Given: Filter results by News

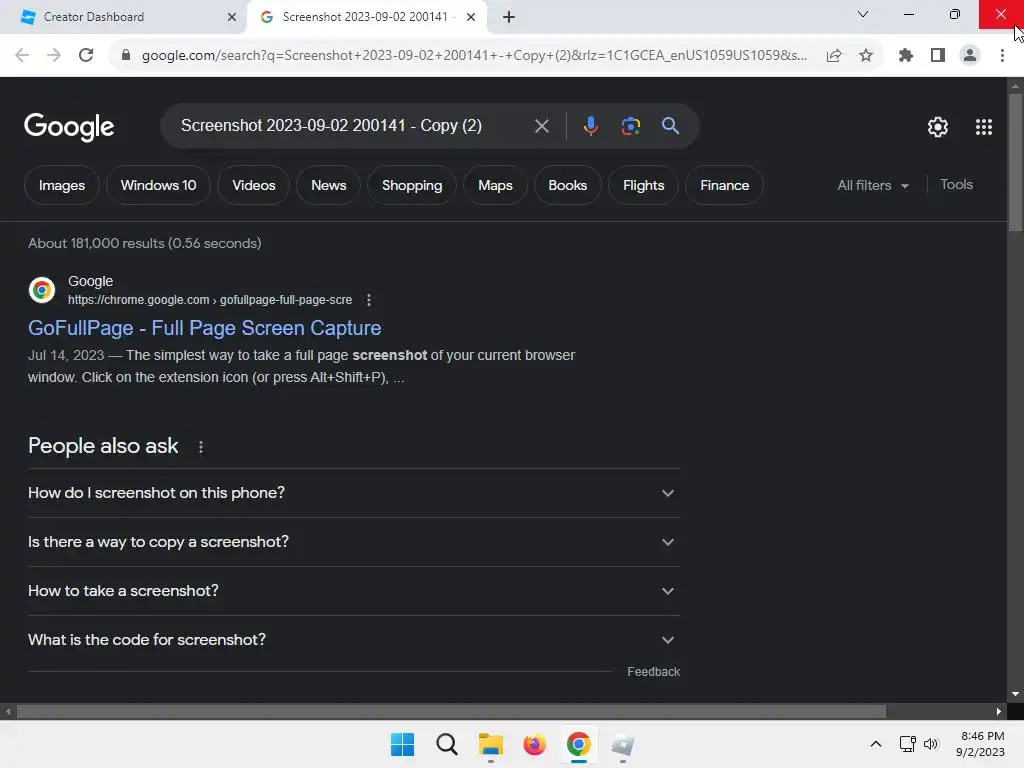Looking at the screenshot, I should [328, 185].
